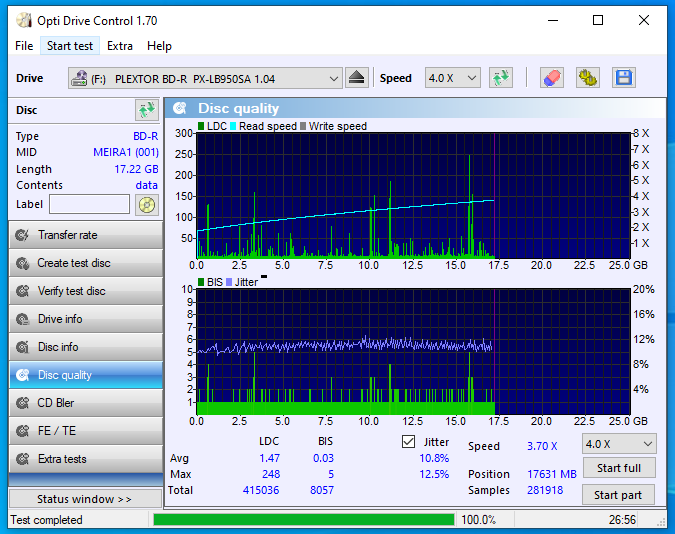Image resolution: width=675 pixels, height=534 pixels.
Task: Click the eject drive icon
Action: click(x=356, y=78)
